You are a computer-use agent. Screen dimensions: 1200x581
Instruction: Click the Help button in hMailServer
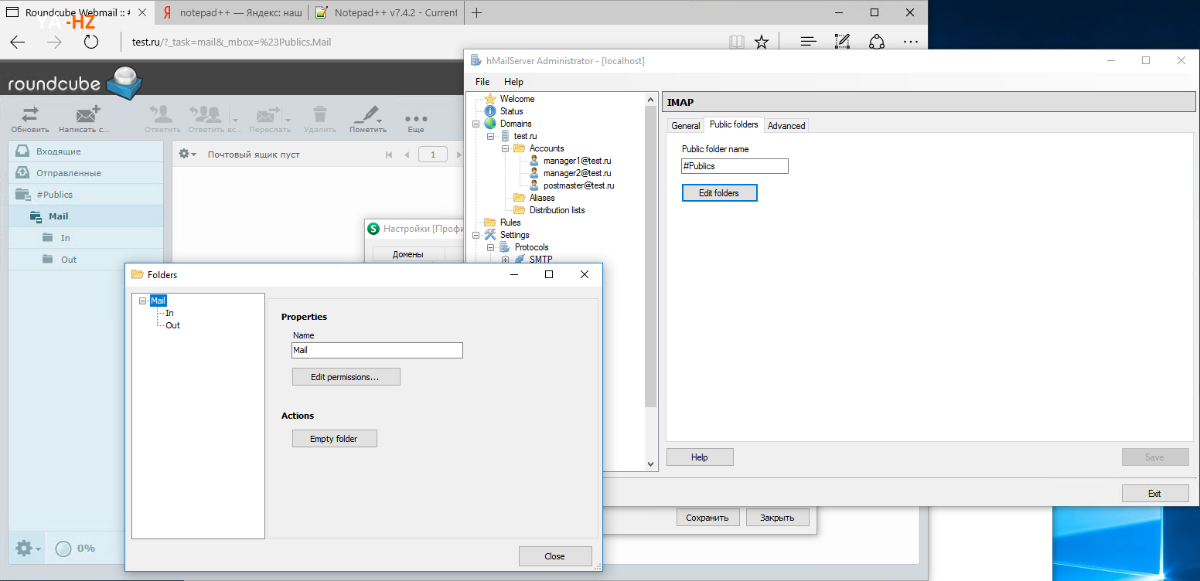point(700,457)
